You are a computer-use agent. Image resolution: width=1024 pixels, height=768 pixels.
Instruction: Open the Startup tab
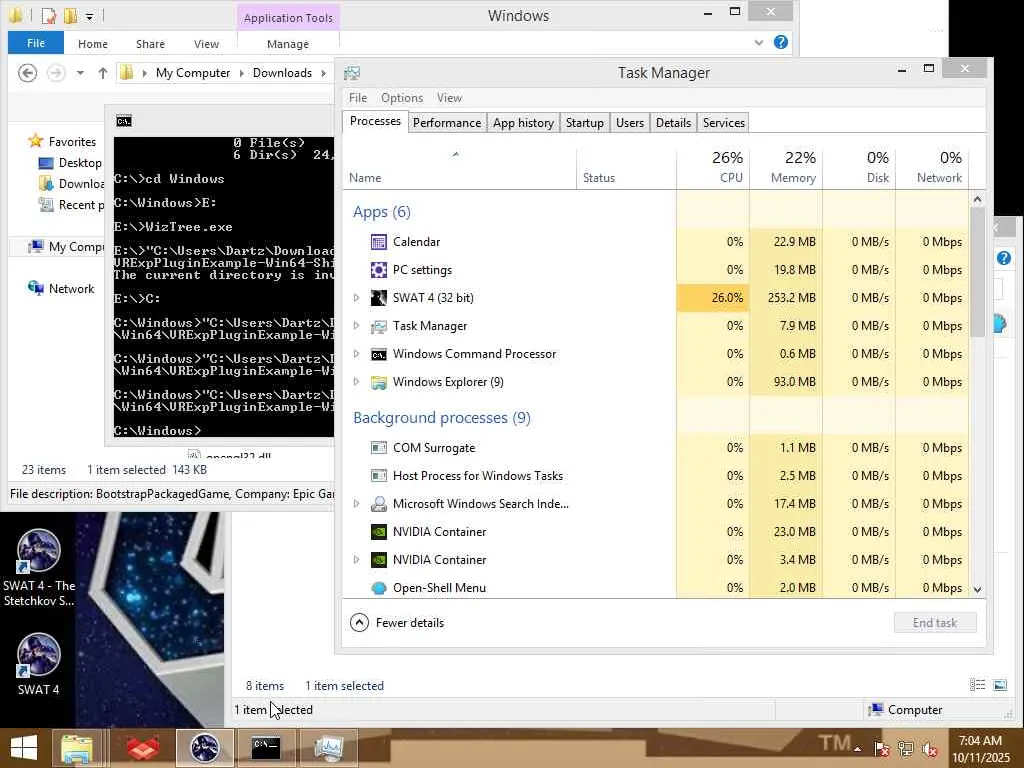click(x=584, y=123)
